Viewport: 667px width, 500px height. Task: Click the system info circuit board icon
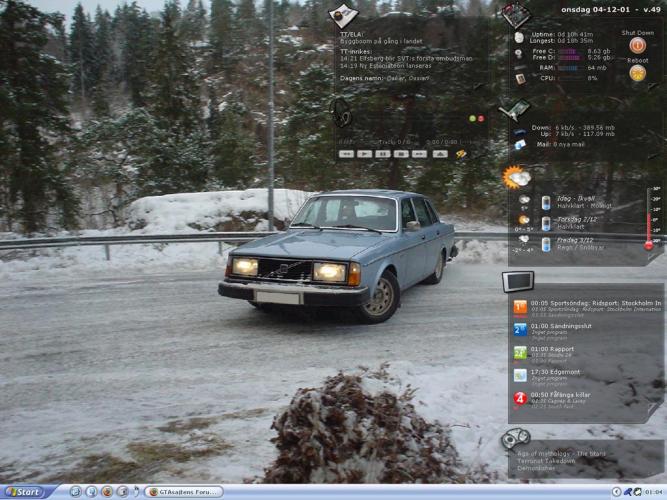(515, 15)
